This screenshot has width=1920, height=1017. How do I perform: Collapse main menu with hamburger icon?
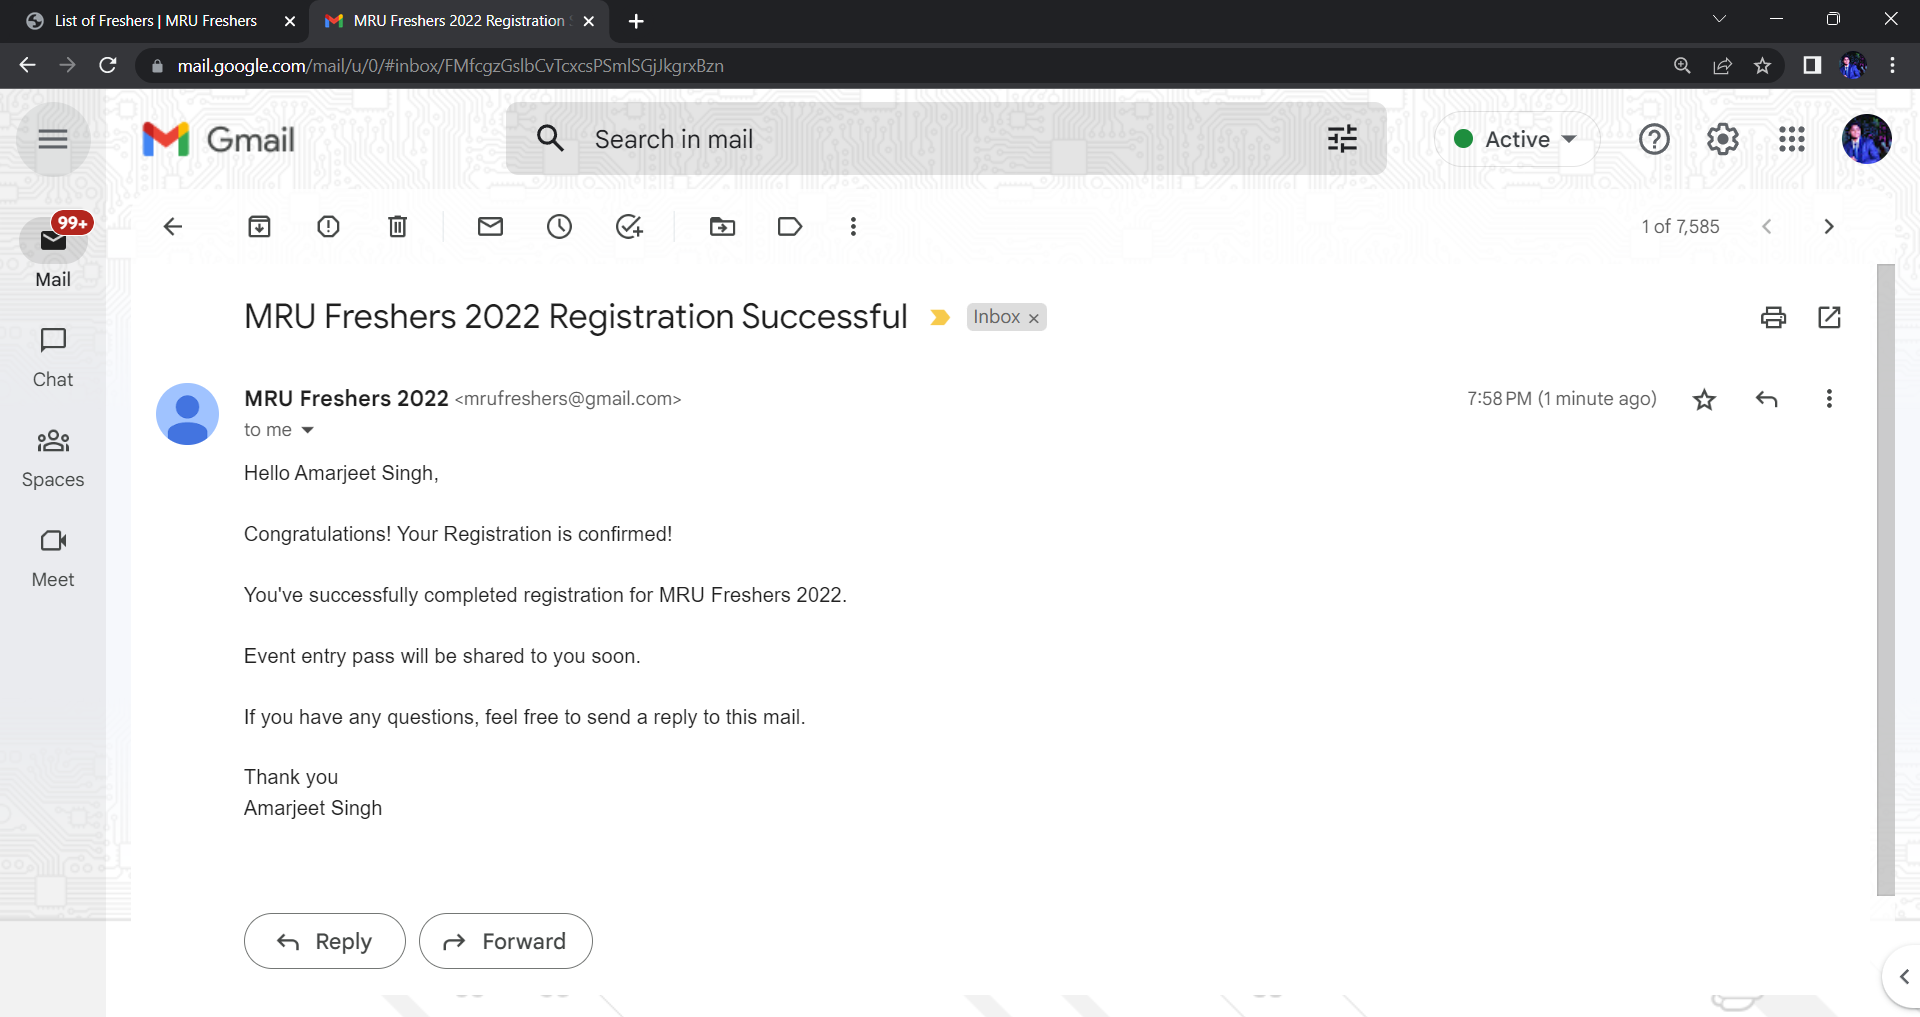pos(53,140)
